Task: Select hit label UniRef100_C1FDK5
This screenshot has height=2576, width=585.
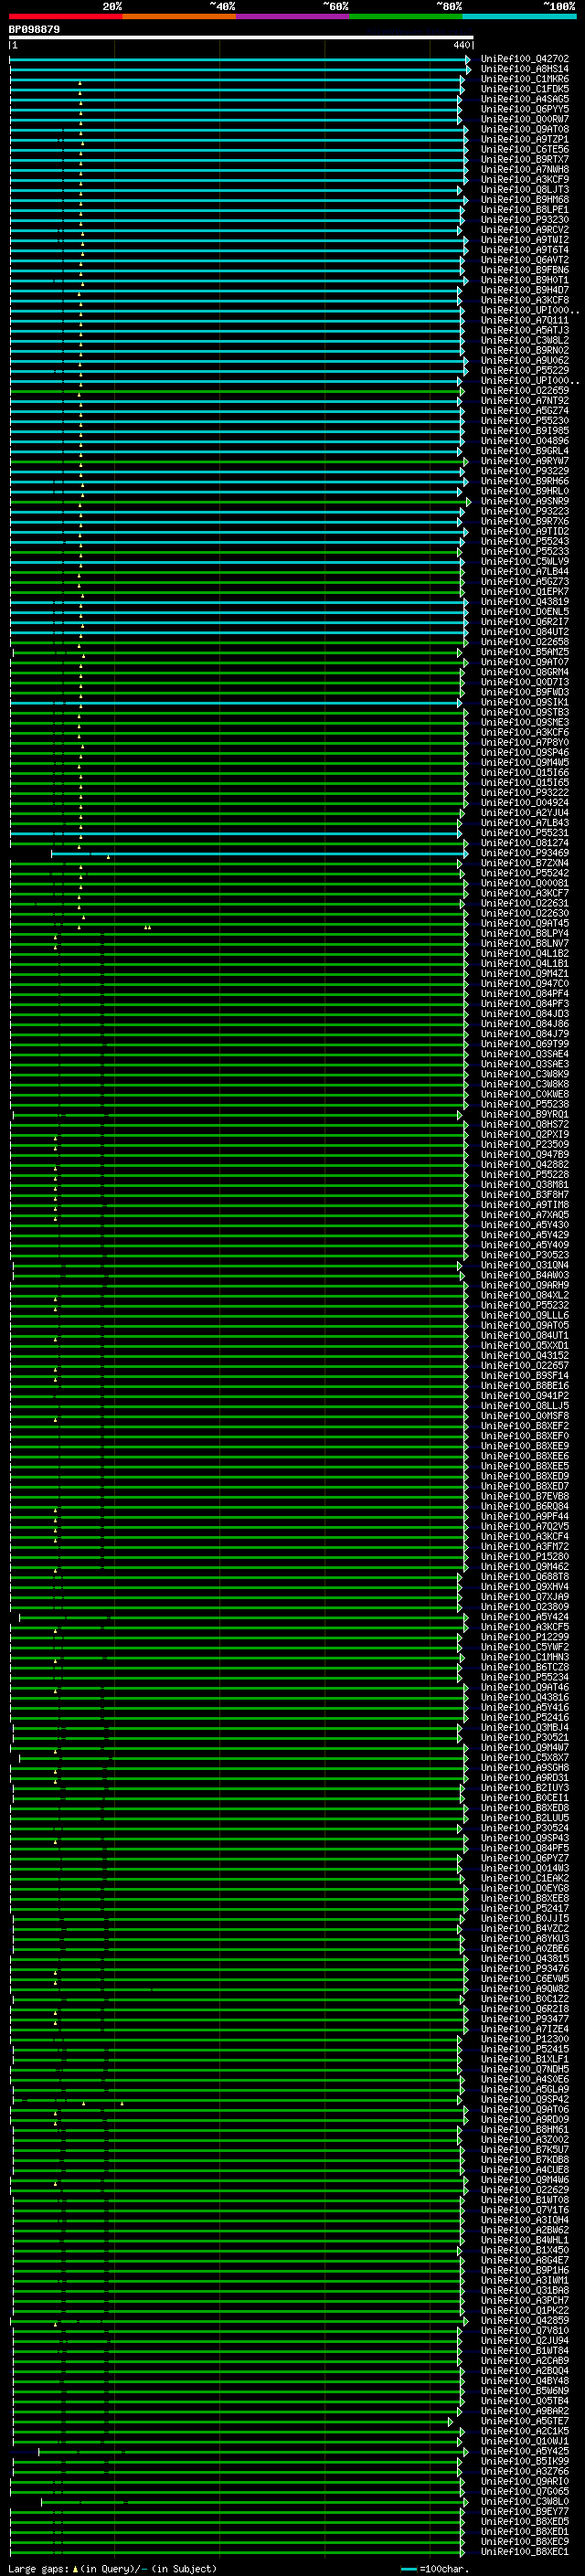Action: pyautogui.click(x=525, y=89)
